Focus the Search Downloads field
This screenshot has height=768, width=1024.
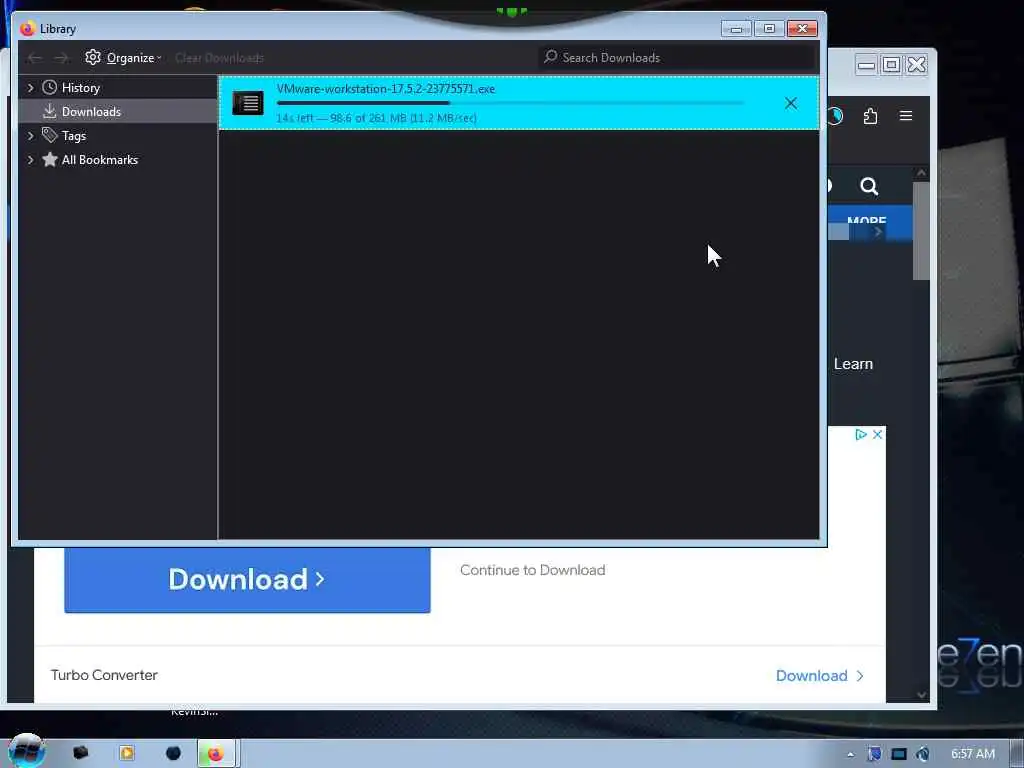point(678,57)
